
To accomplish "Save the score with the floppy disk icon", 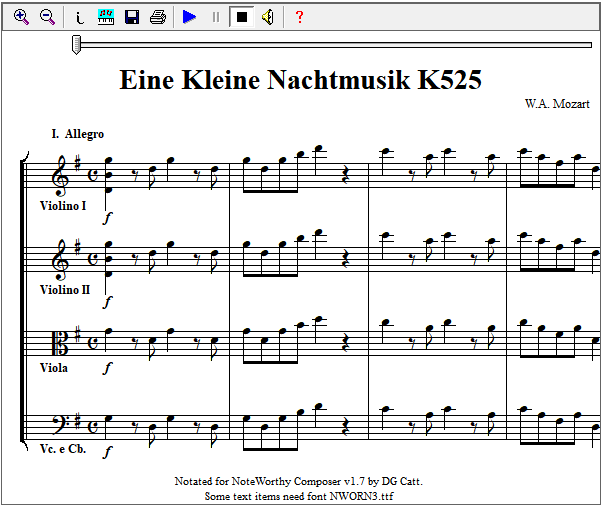I will (132, 17).
